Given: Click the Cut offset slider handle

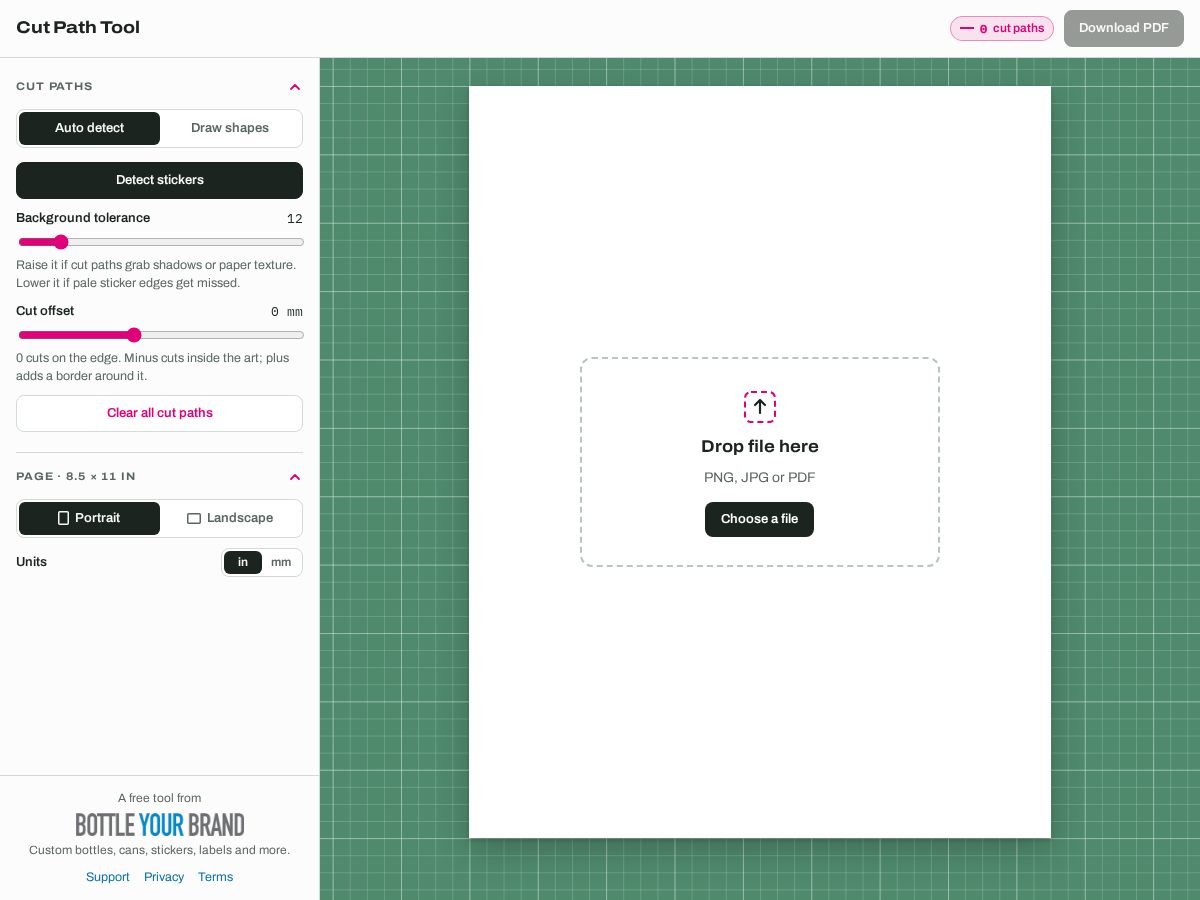Looking at the screenshot, I should click(134, 335).
